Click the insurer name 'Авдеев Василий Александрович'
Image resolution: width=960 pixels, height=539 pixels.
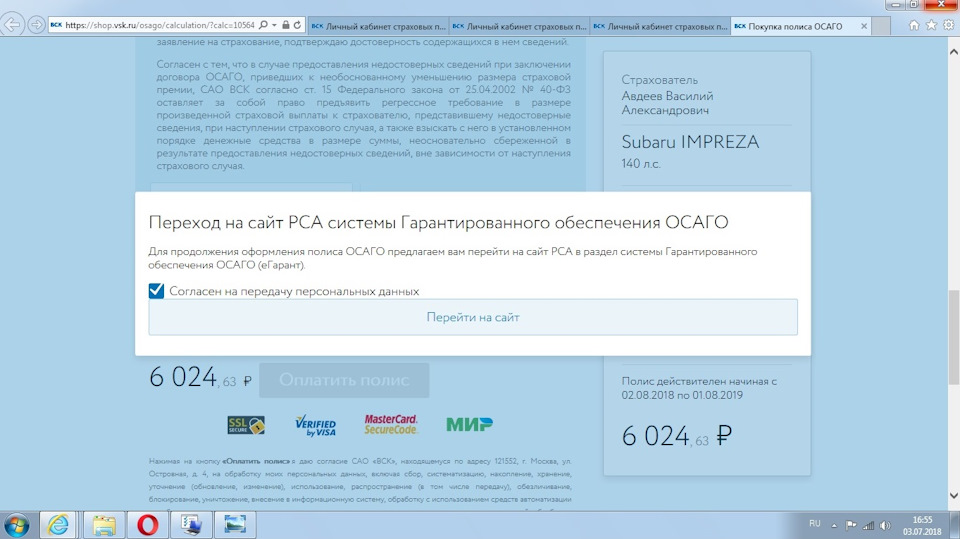pyautogui.click(x=667, y=103)
